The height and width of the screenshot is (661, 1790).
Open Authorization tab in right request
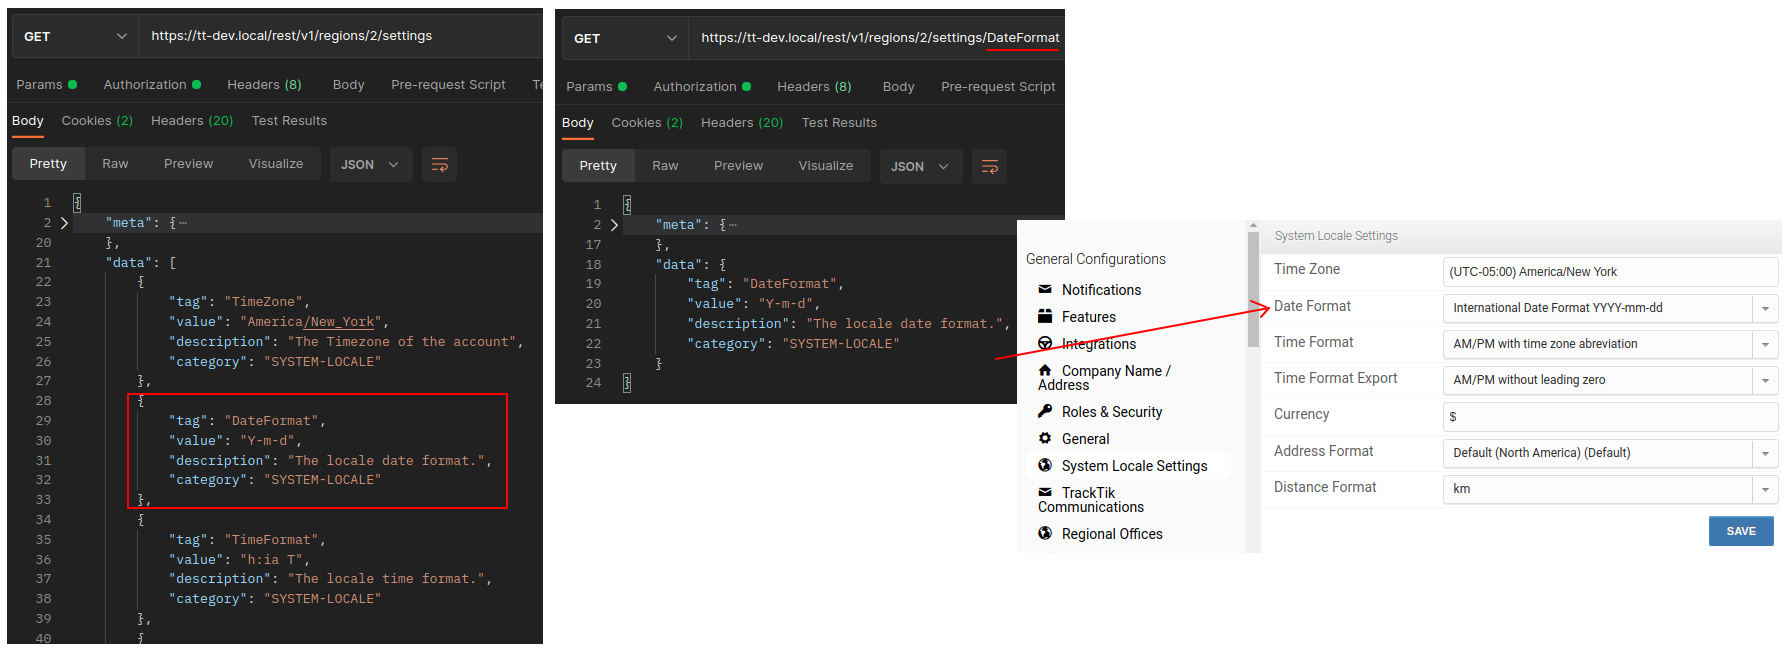coord(702,87)
